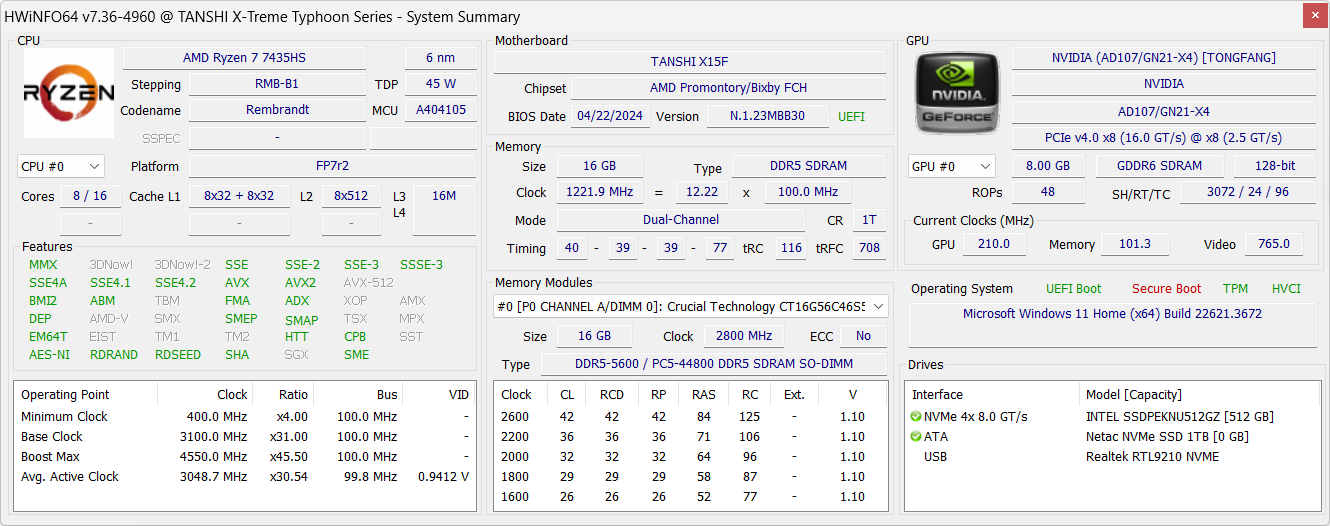Screen dimensions: 1330x526
Task: Select the 8x512 L2 cache value
Action: (351, 196)
